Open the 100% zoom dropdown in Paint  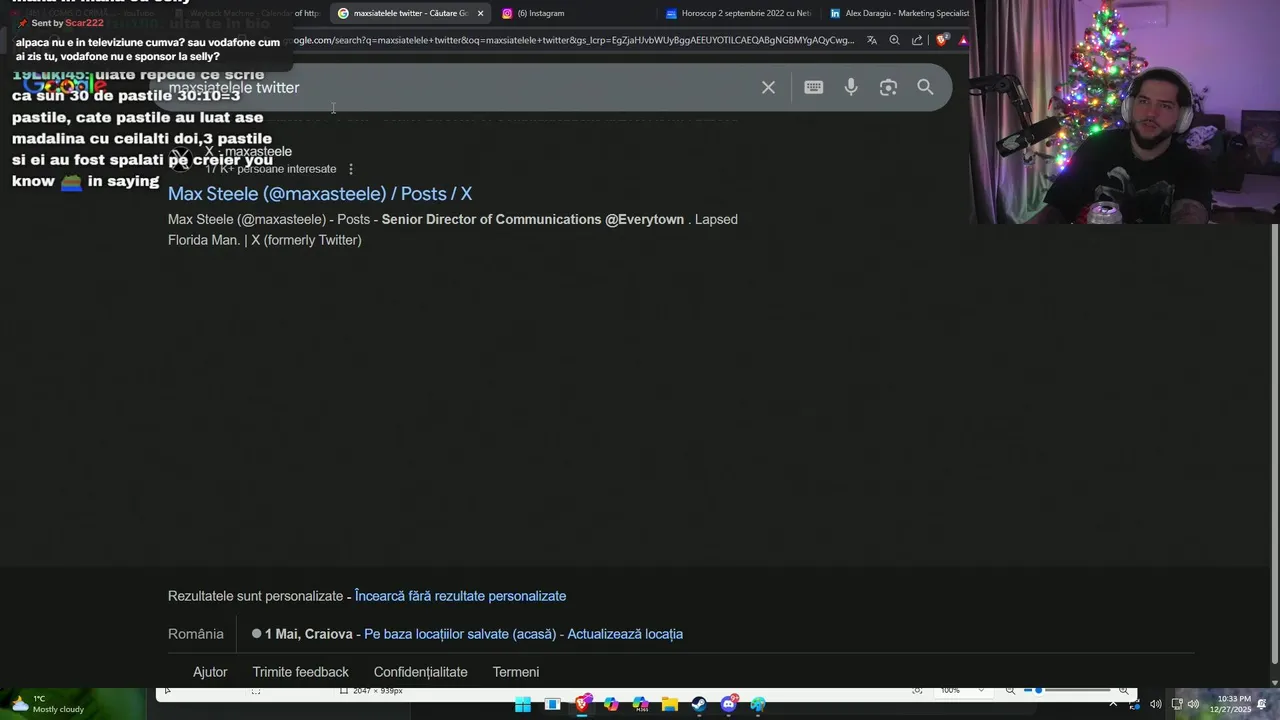962,690
